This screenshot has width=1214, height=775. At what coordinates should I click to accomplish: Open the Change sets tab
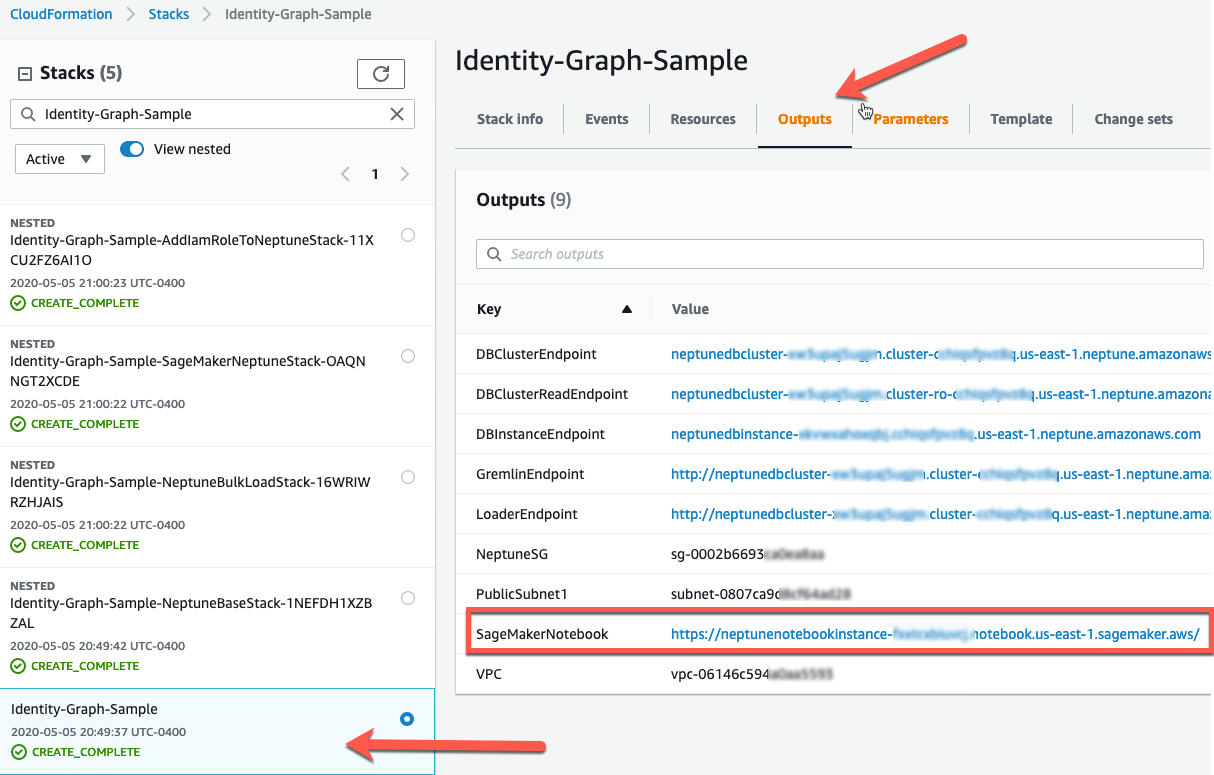point(1133,119)
